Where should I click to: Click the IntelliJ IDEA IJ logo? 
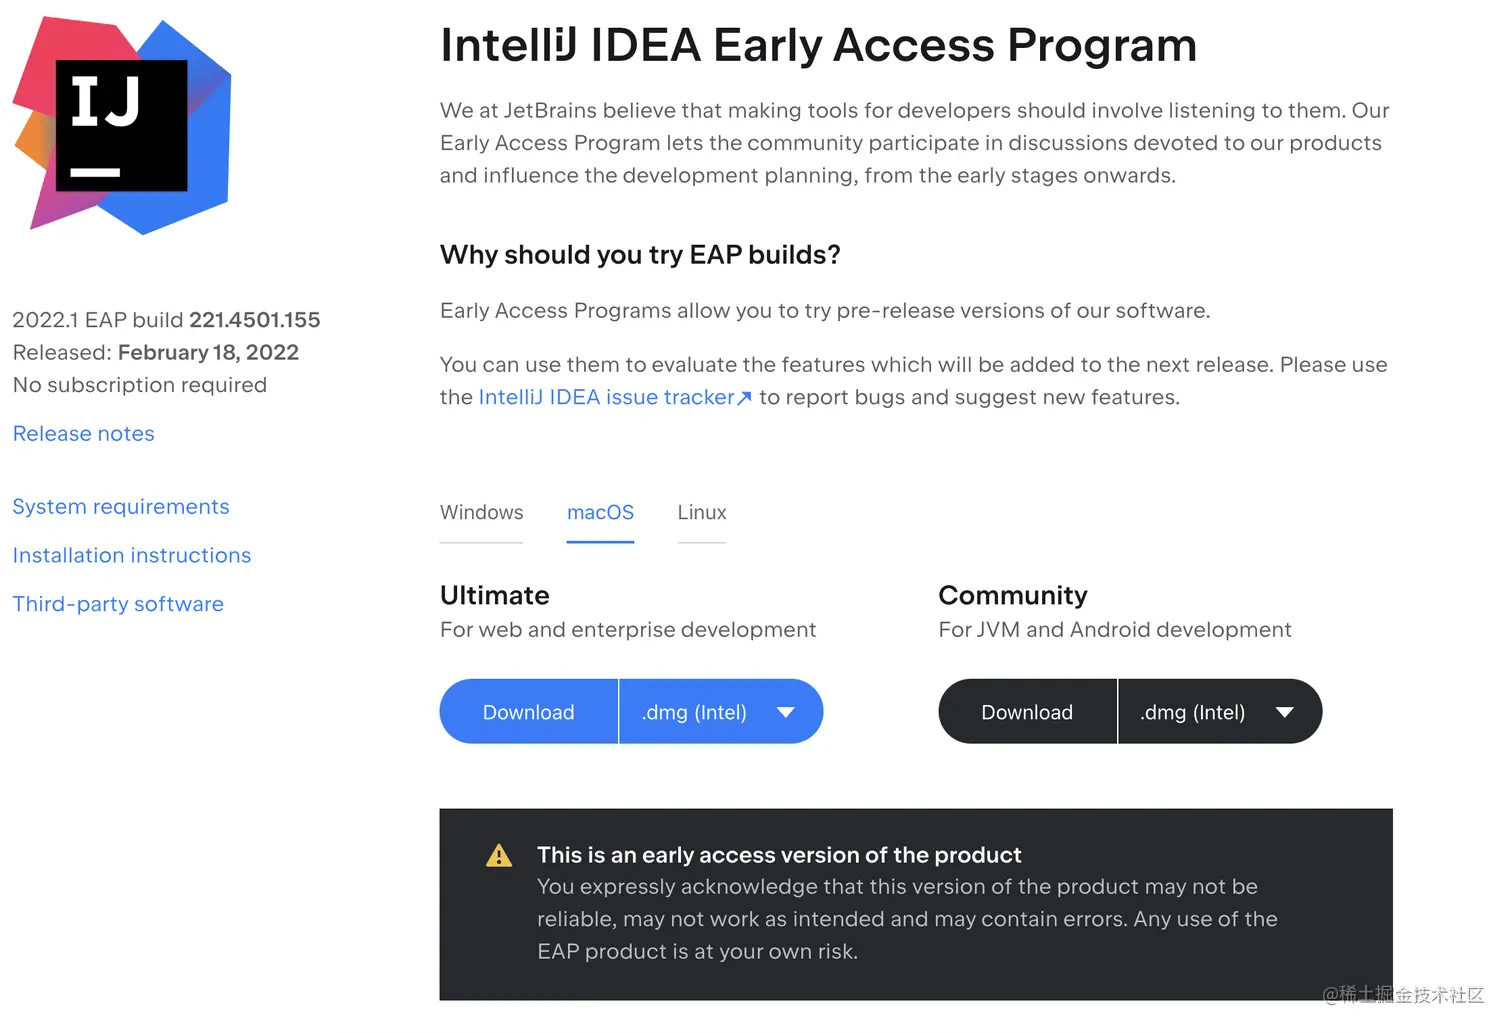pos(122,126)
